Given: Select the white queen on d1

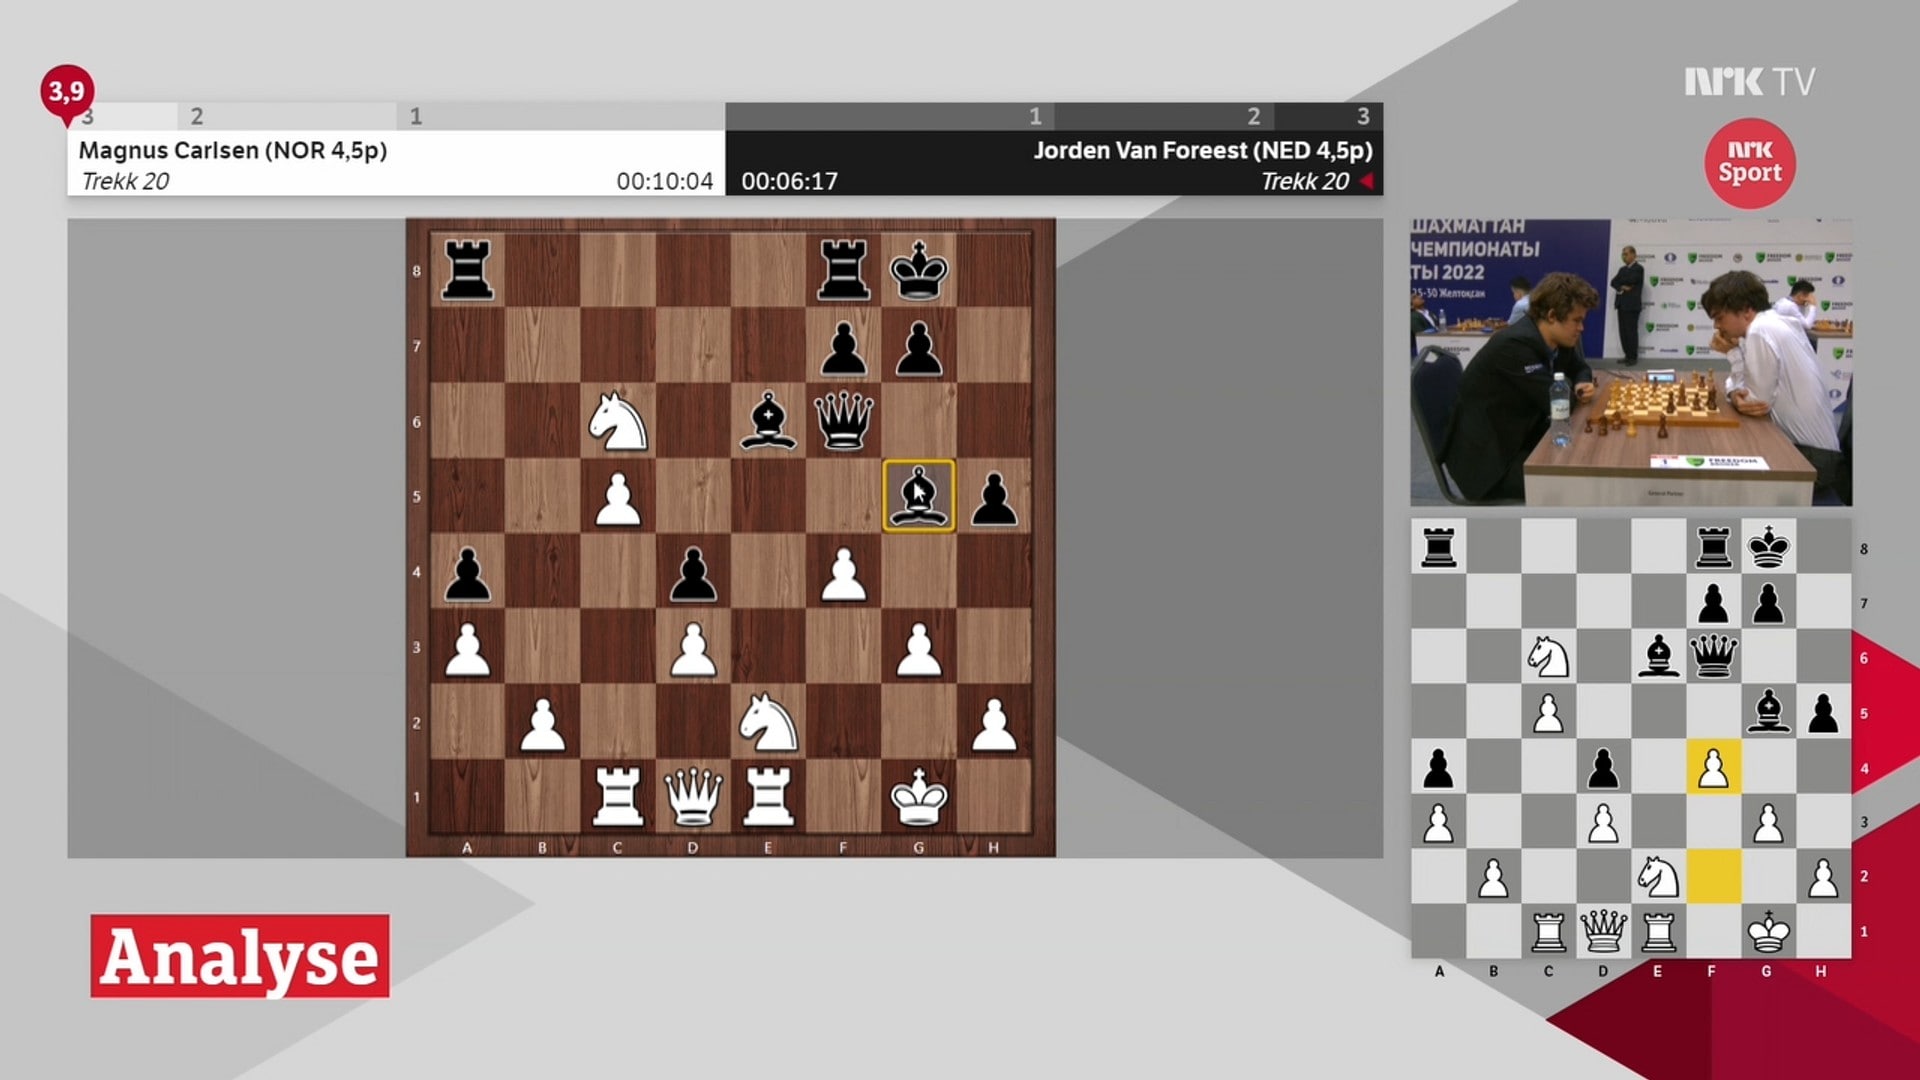Looking at the screenshot, I should 693,797.
